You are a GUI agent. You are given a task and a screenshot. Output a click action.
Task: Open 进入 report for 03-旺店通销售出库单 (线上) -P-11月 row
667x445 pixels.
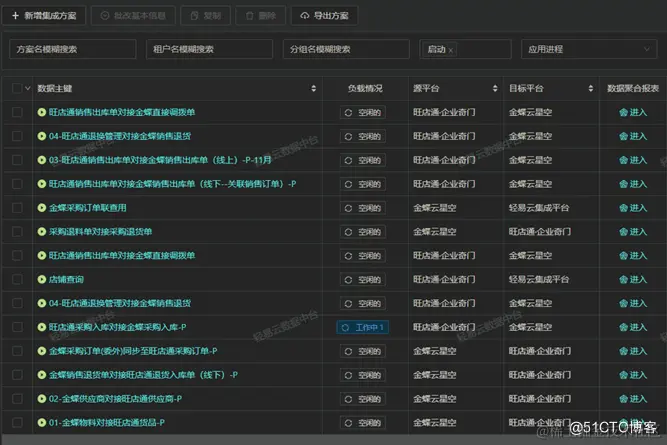[633, 160]
